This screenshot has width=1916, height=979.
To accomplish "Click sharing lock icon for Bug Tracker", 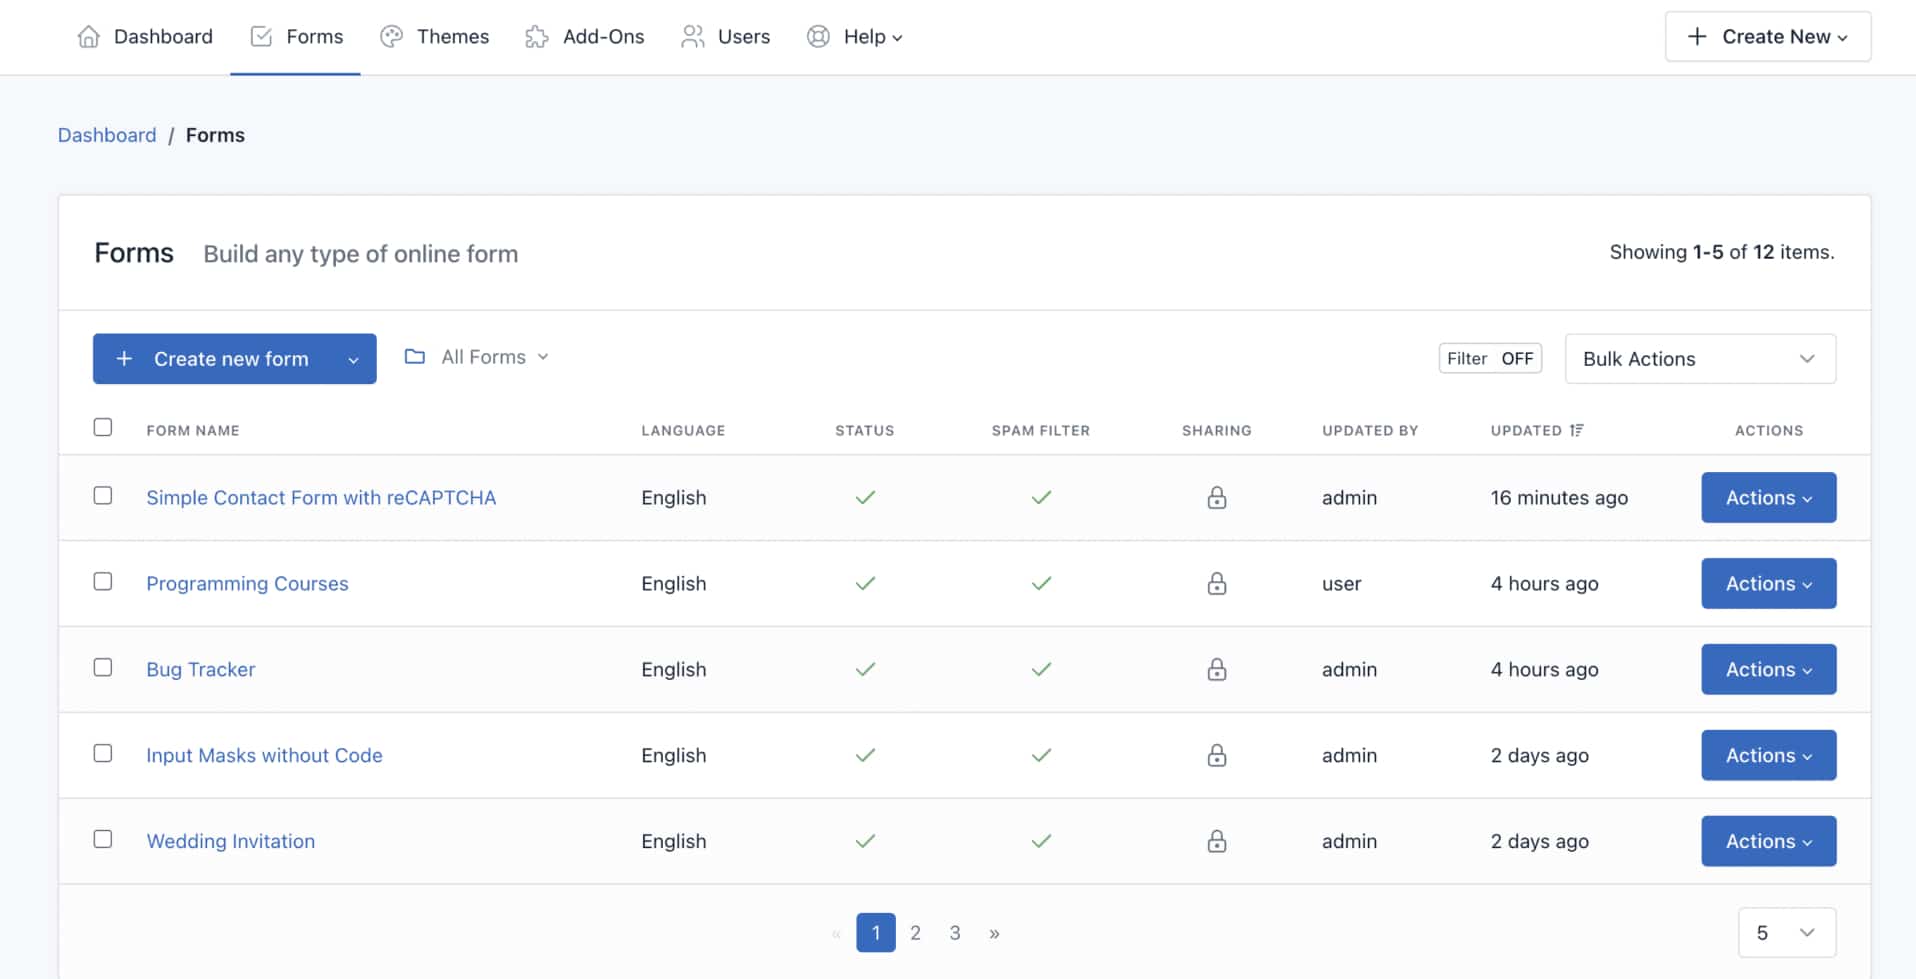I will [x=1216, y=669].
